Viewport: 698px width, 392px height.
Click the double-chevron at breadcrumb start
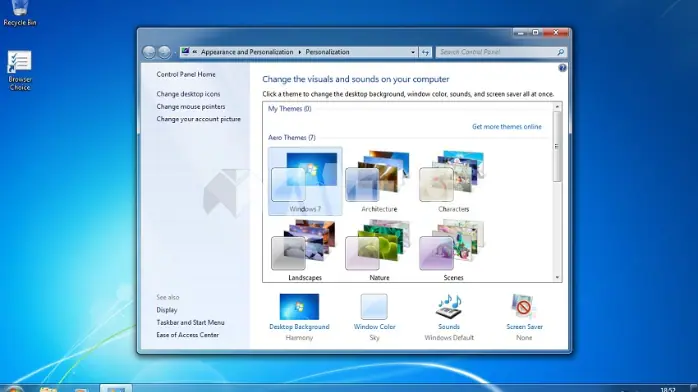tap(195, 52)
